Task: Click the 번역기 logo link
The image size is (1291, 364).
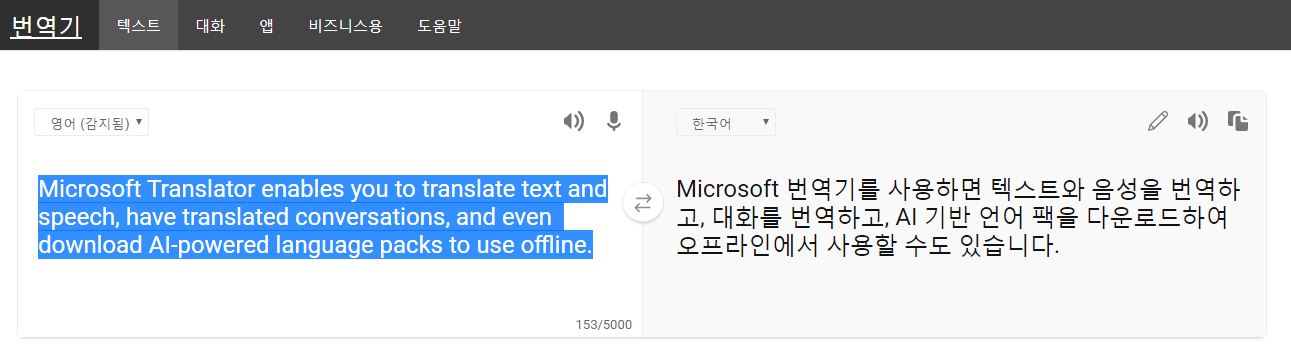Action: click(46, 25)
